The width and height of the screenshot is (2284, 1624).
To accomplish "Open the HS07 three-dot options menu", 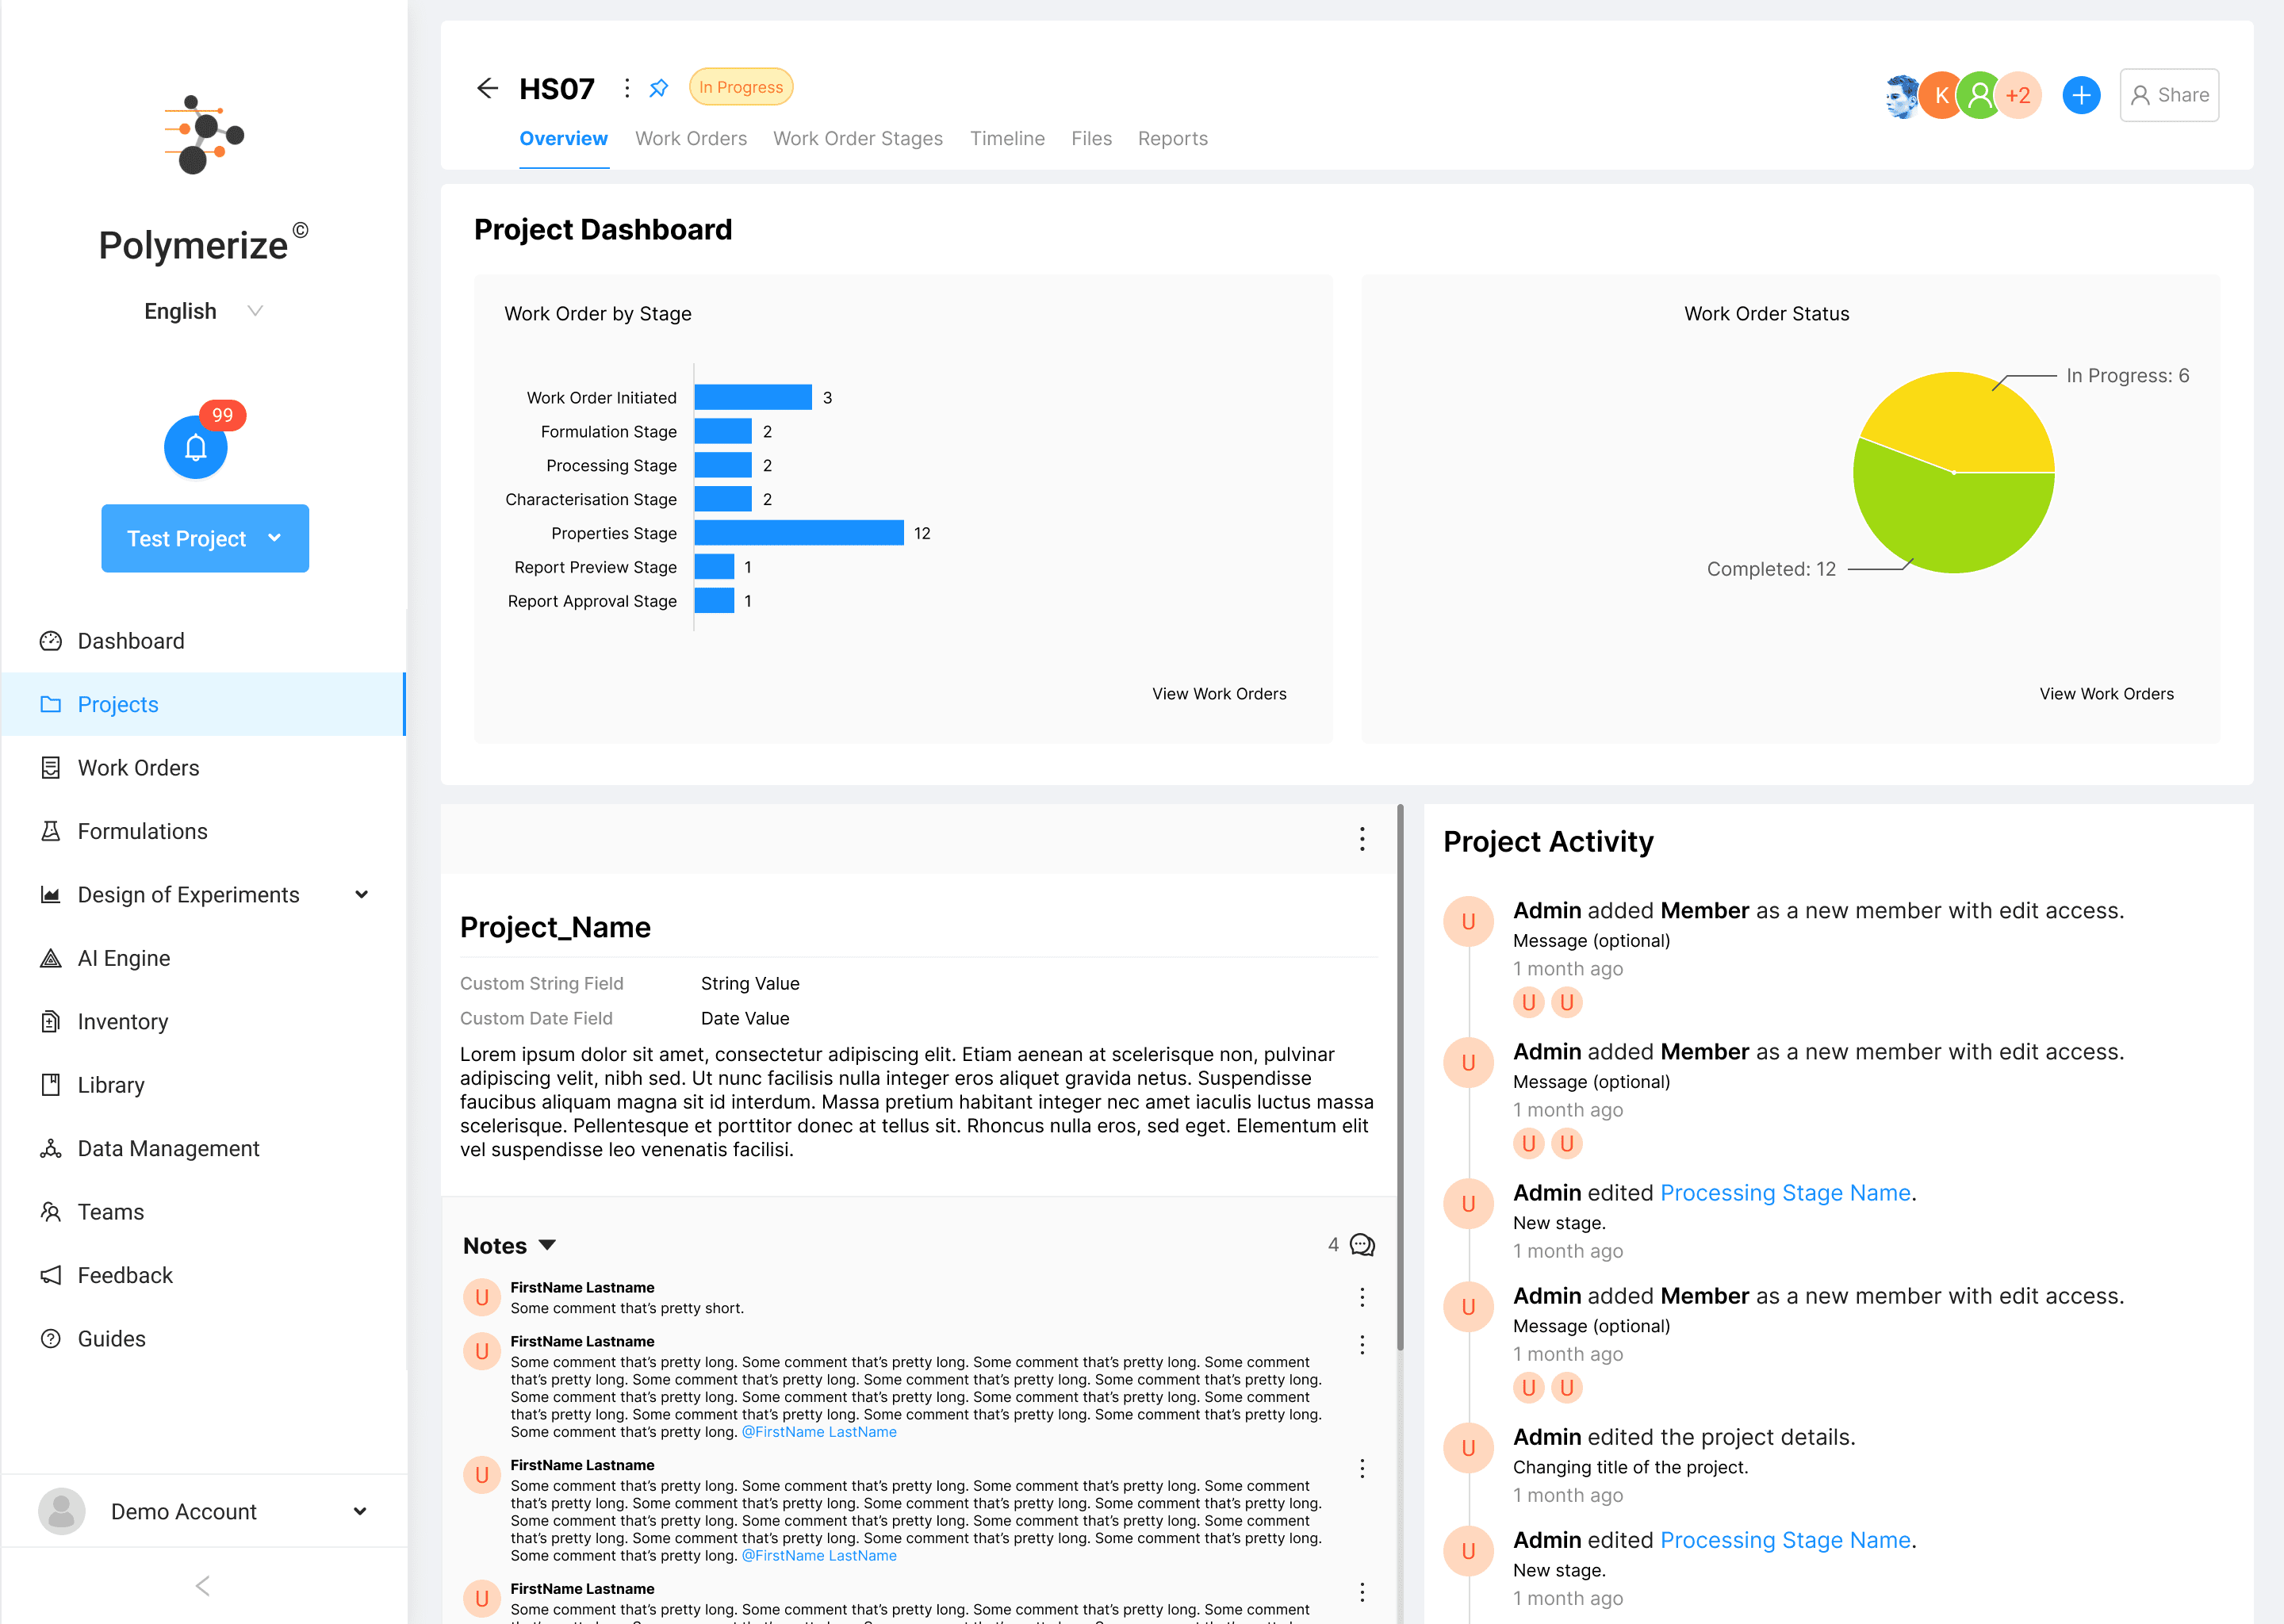I will click(627, 88).
